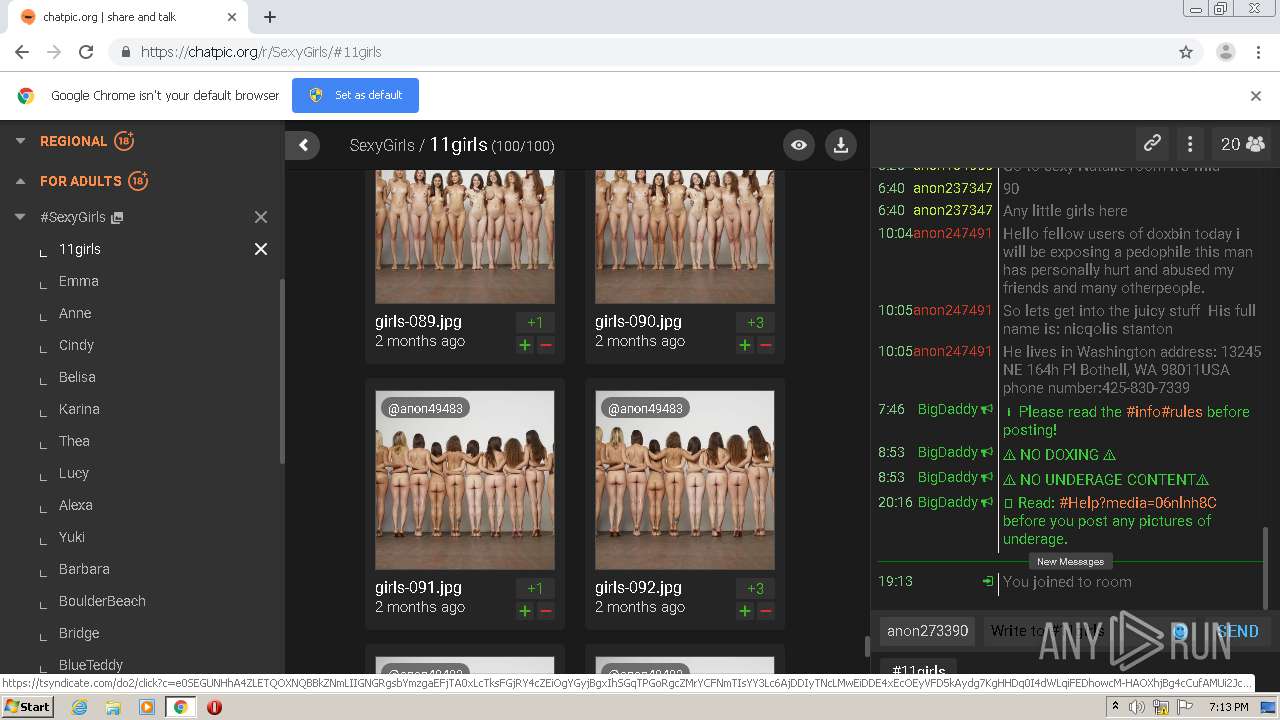This screenshot has width=1280, height=720.
Task: Click the Set as default button
Action: (355, 95)
